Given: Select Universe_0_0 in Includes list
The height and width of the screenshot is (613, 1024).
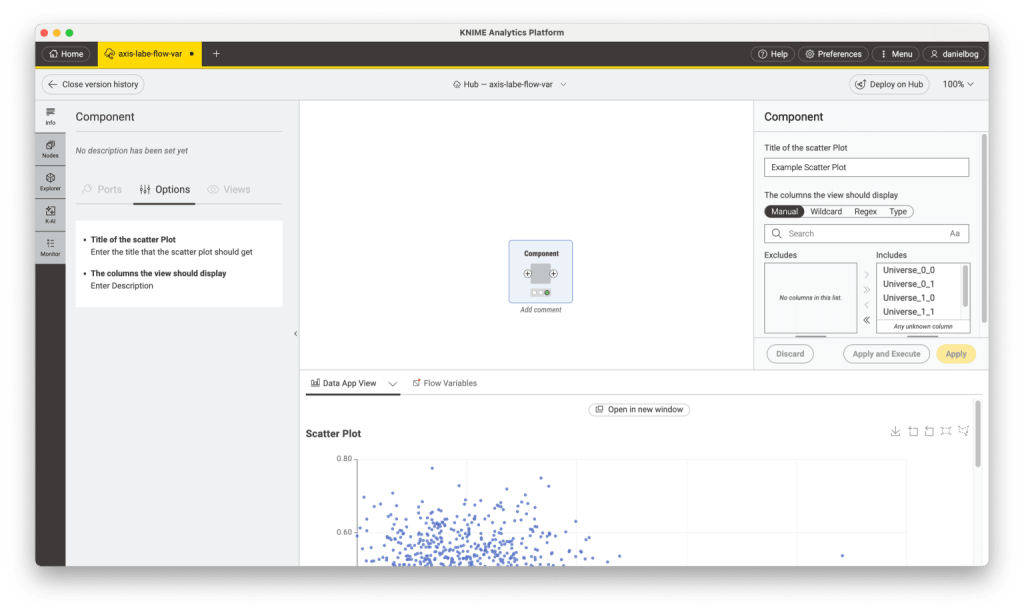Looking at the screenshot, I should (920, 270).
